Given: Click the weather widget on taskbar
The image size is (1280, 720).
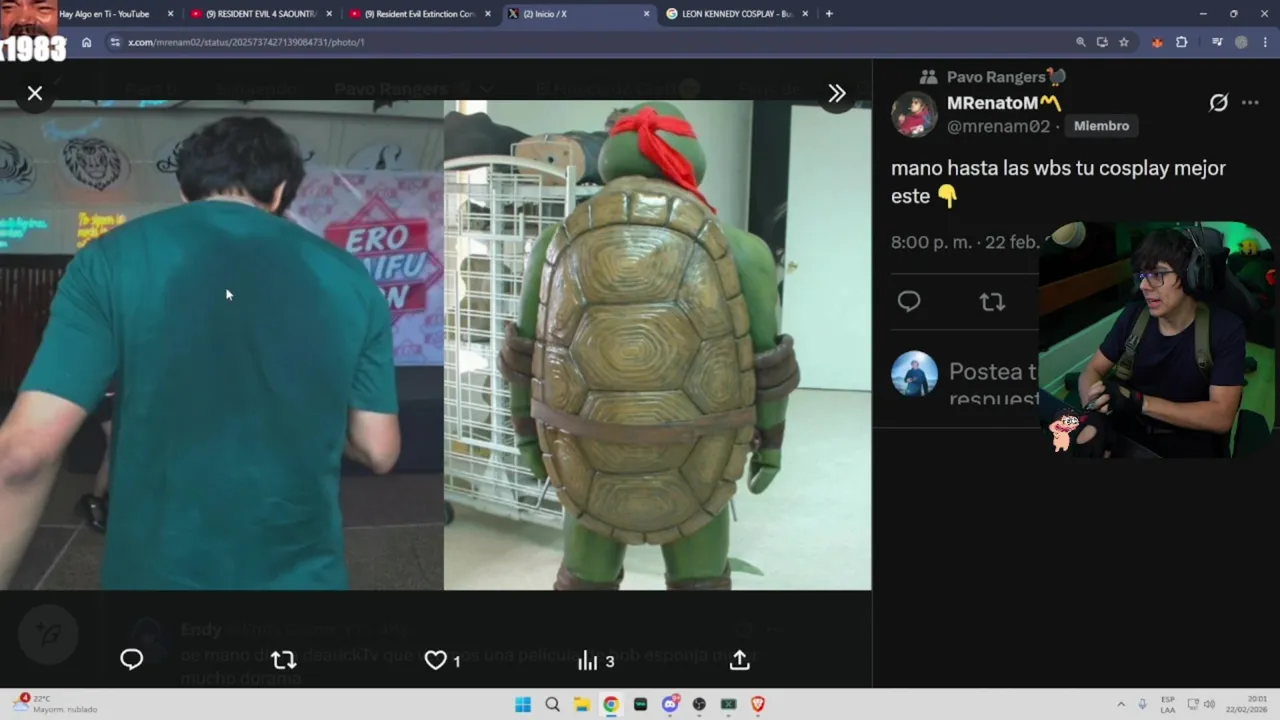Looking at the screenshot, I should (56, 704).
